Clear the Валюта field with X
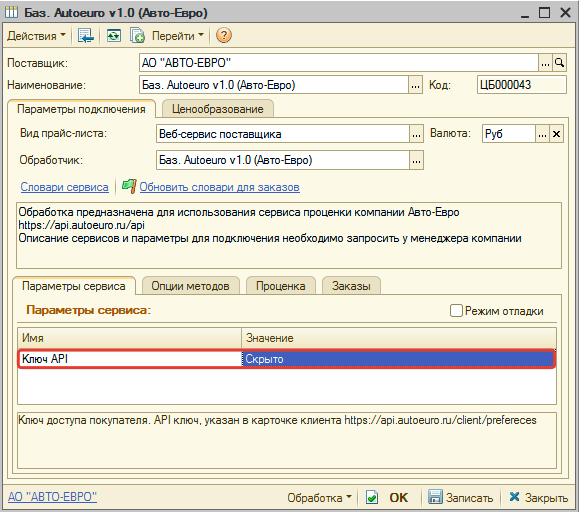Screen dimensions: 579x512 (x=556, y=134)
